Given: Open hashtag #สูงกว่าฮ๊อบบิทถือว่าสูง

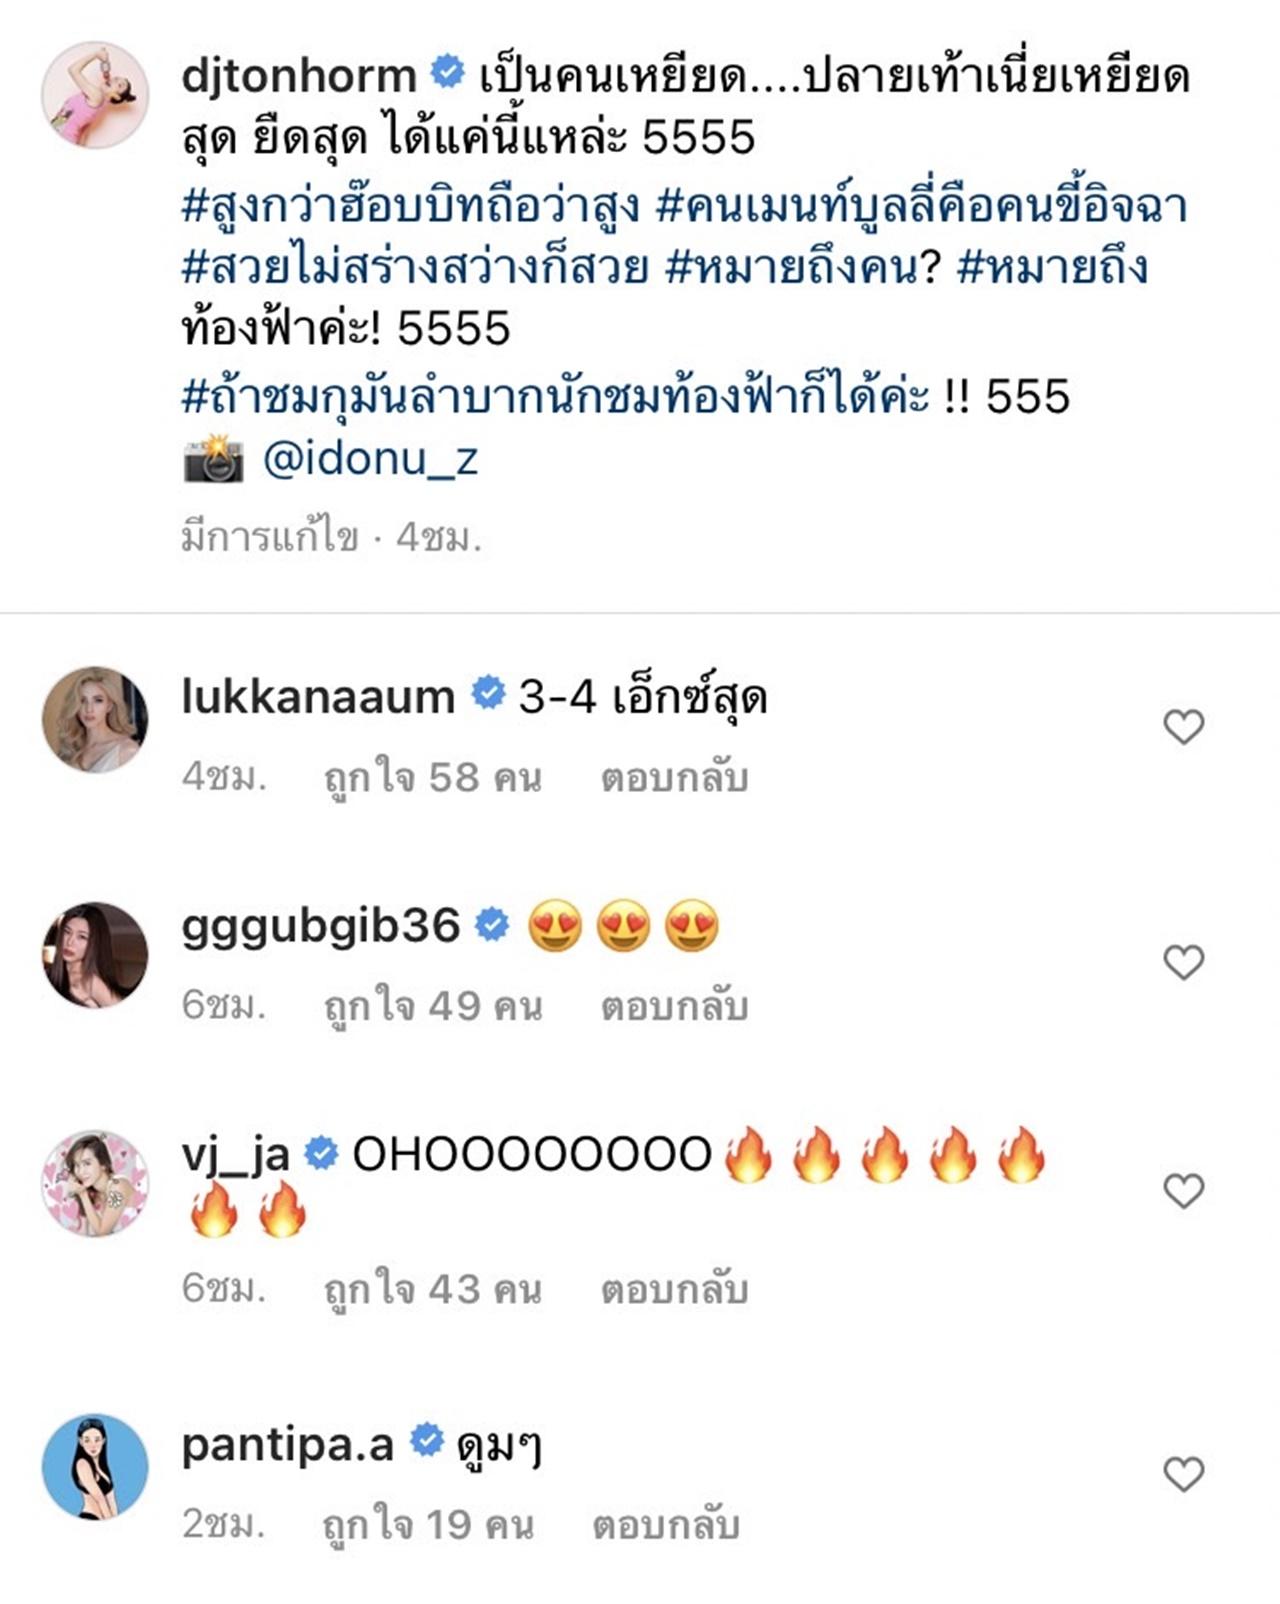Looking at the screenshot, I should click(x=411, y=205).
